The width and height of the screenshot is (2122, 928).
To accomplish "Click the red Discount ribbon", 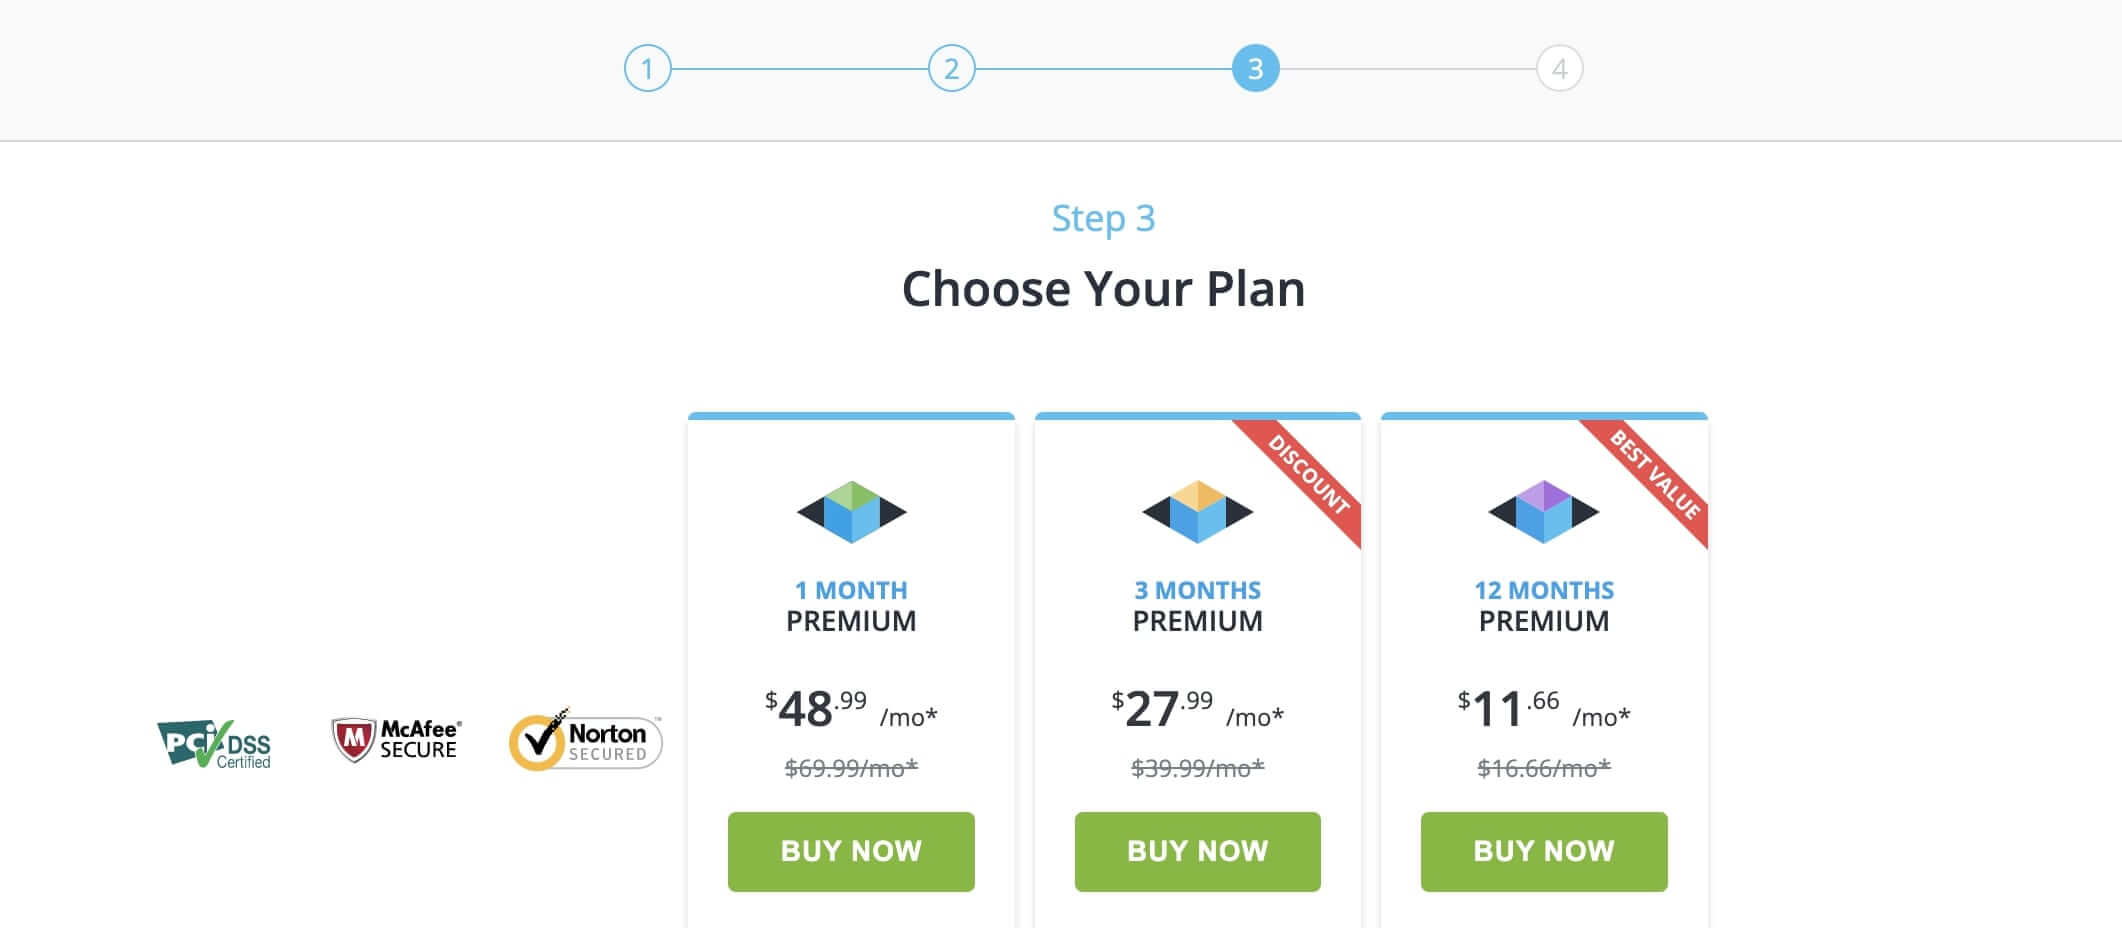I will (1309, 474).
